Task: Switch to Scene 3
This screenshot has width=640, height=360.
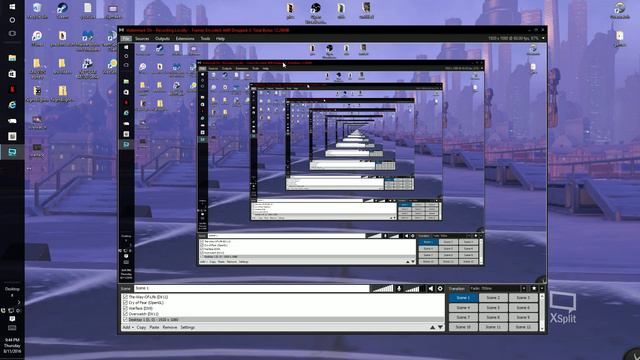Action: point(523,298)
